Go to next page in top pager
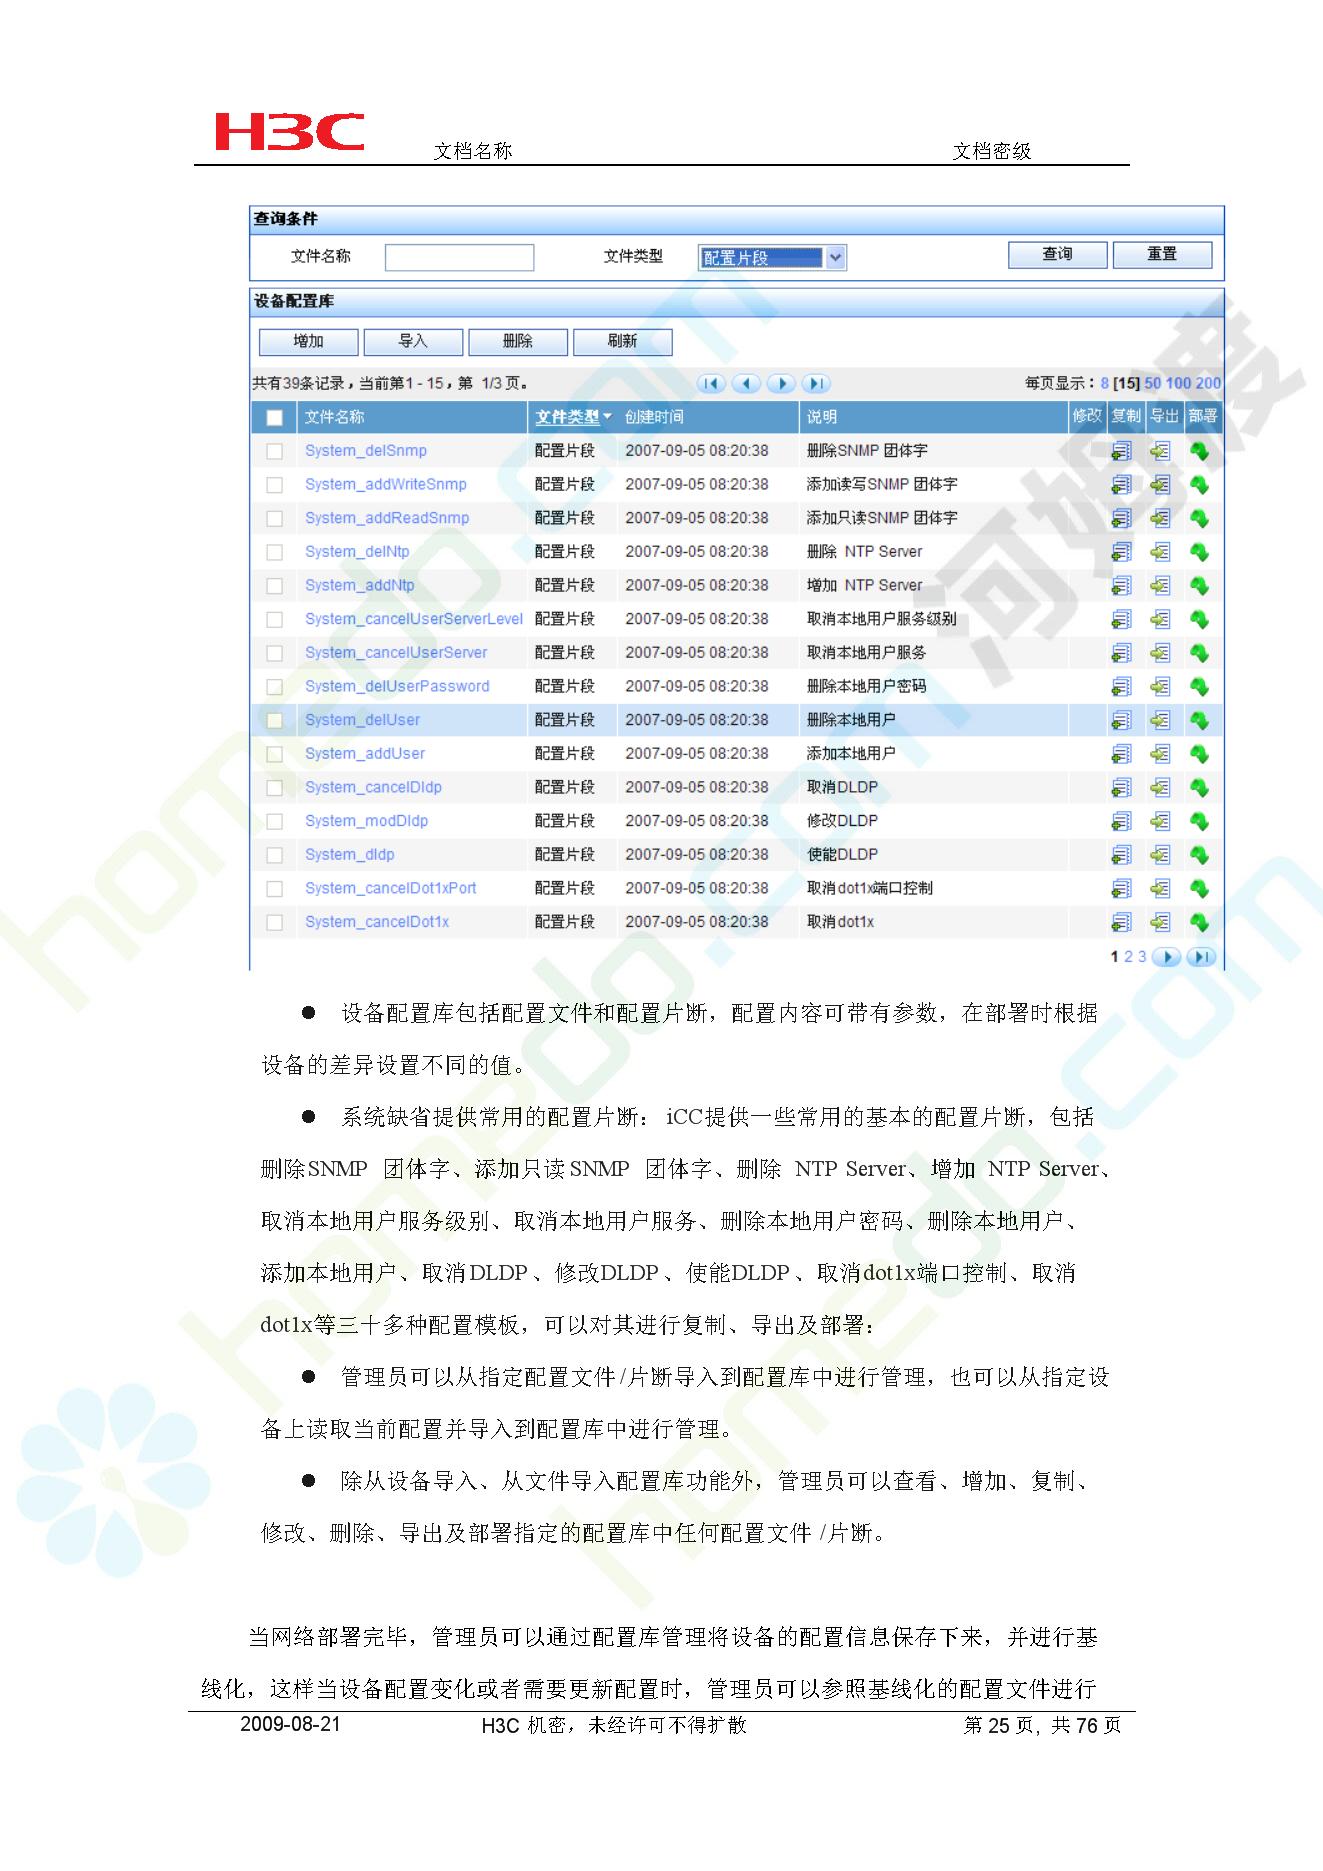Screen dimensions: 1323x1871 tap(781, 383)
